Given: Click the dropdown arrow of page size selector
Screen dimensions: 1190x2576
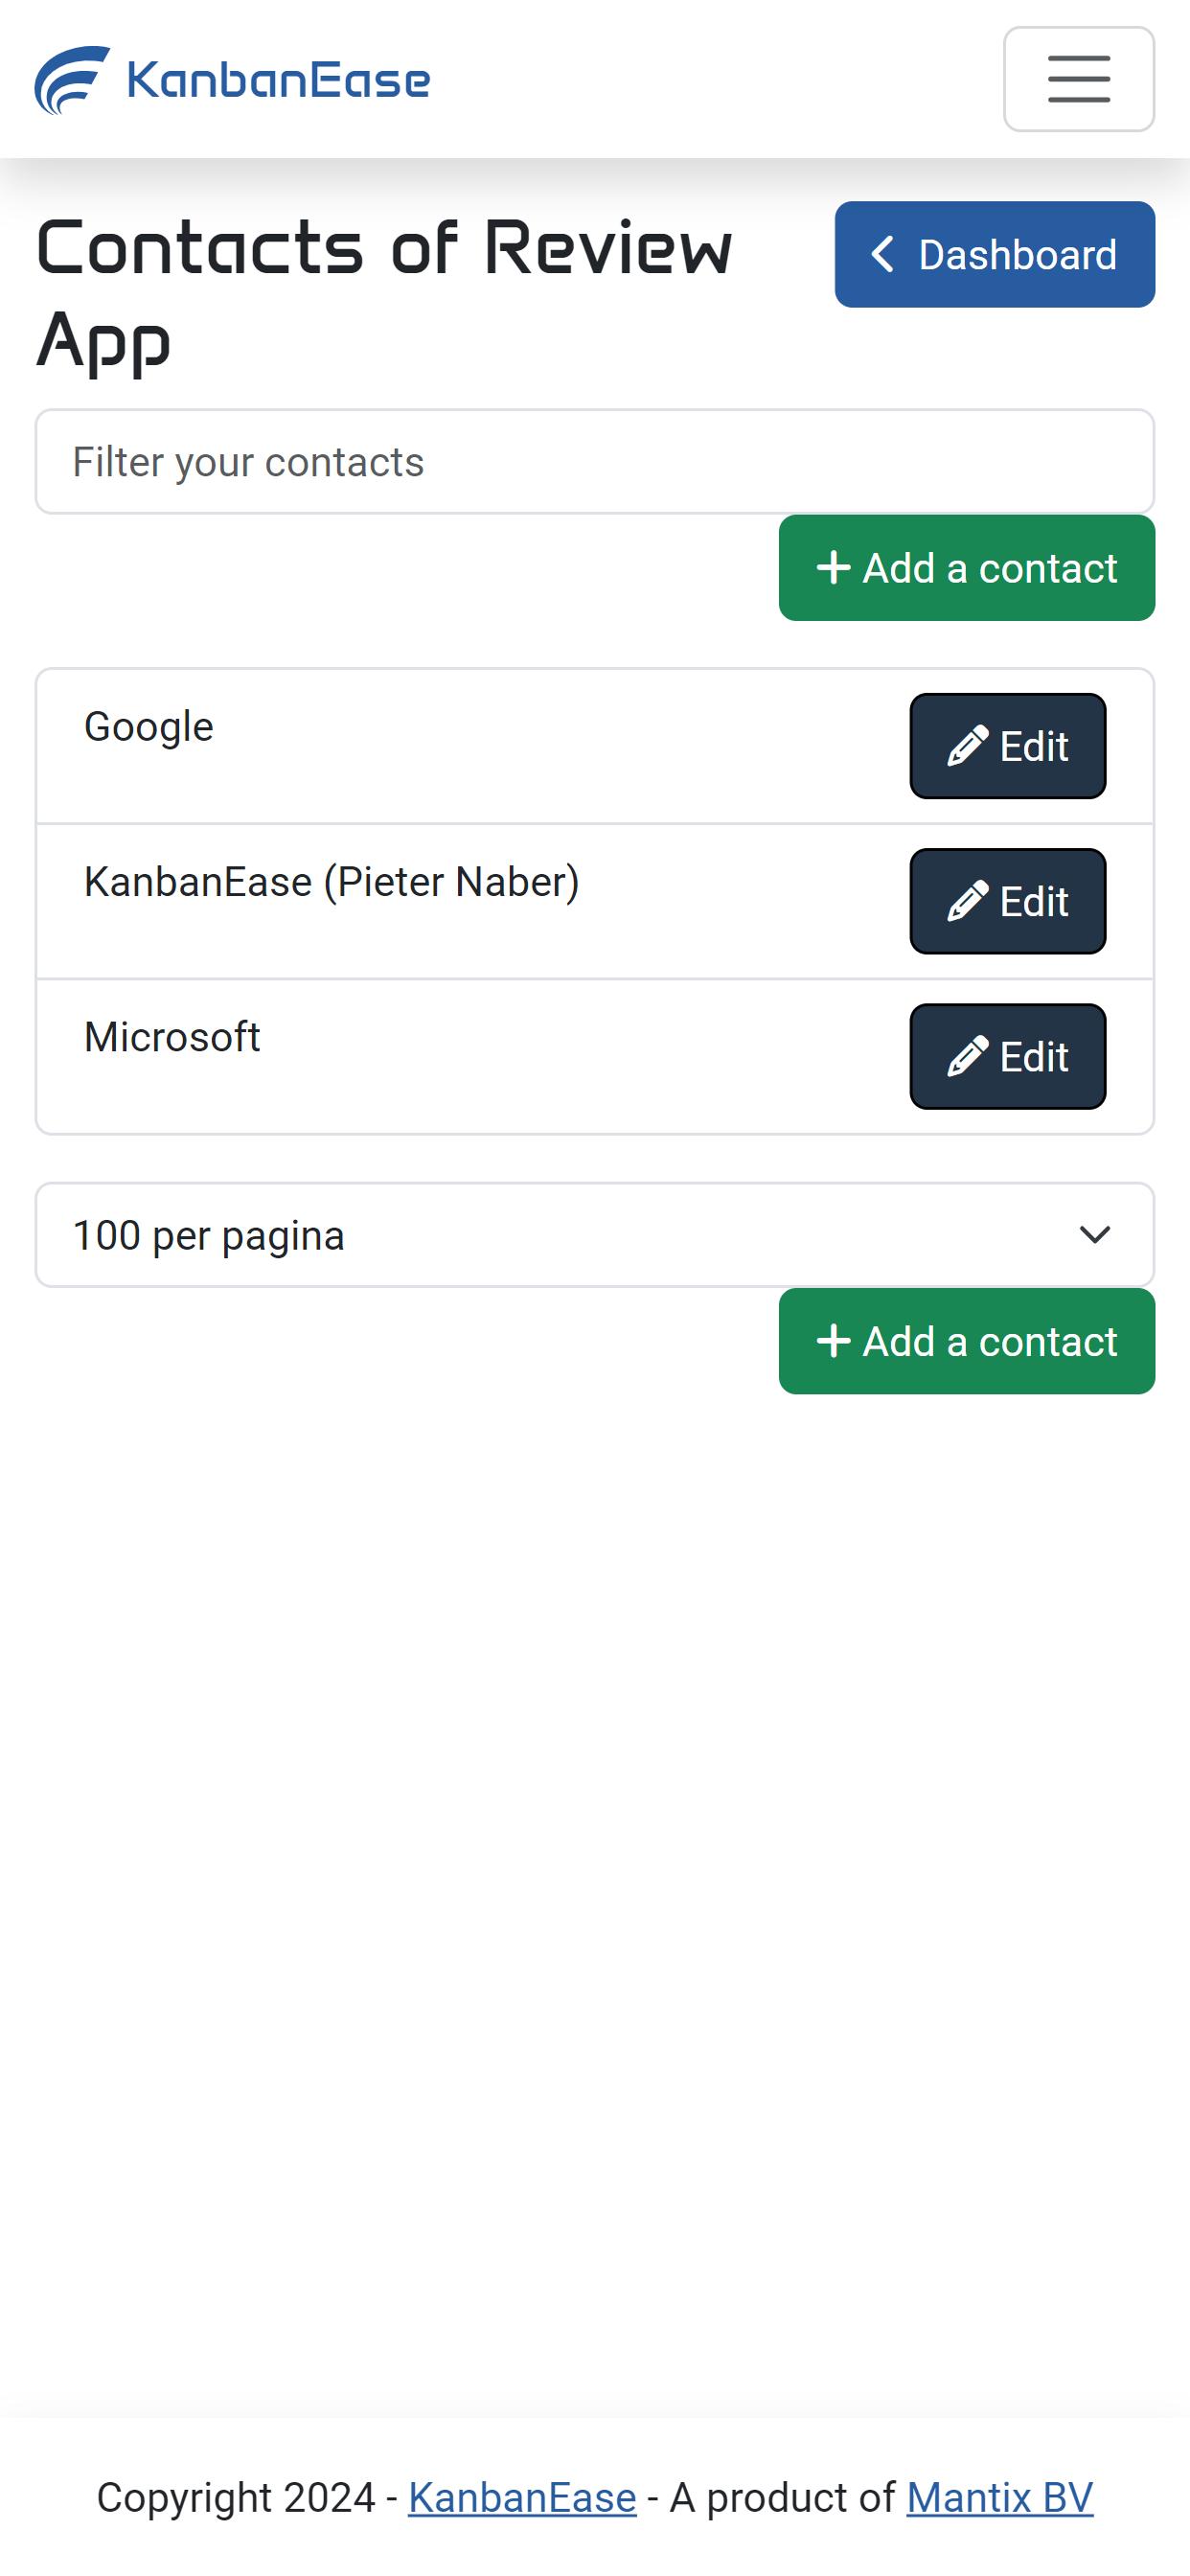Looking at the screenshot, I should 1095,1235.
